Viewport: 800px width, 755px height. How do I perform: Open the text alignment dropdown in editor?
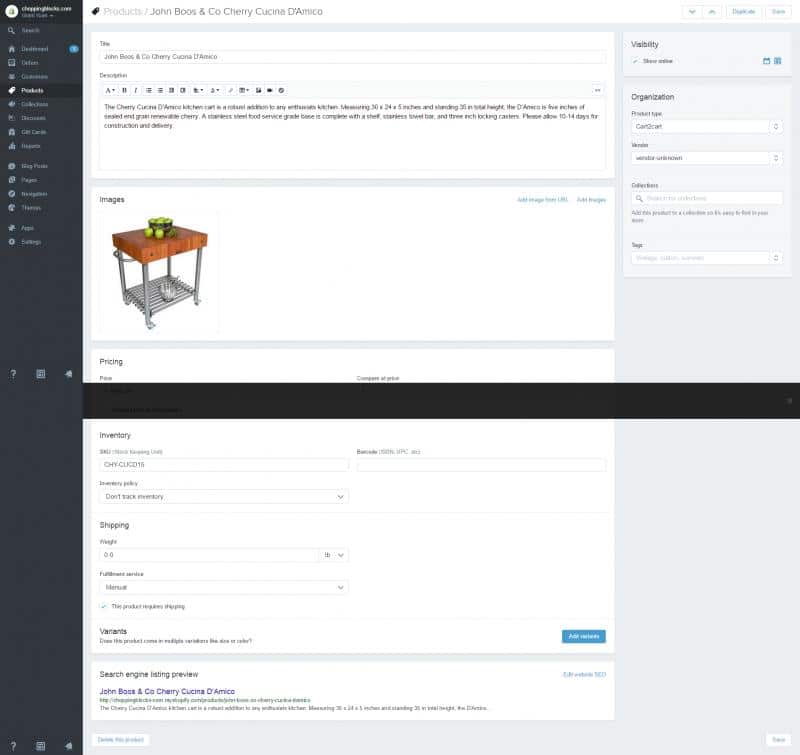[x=198, y=90]
